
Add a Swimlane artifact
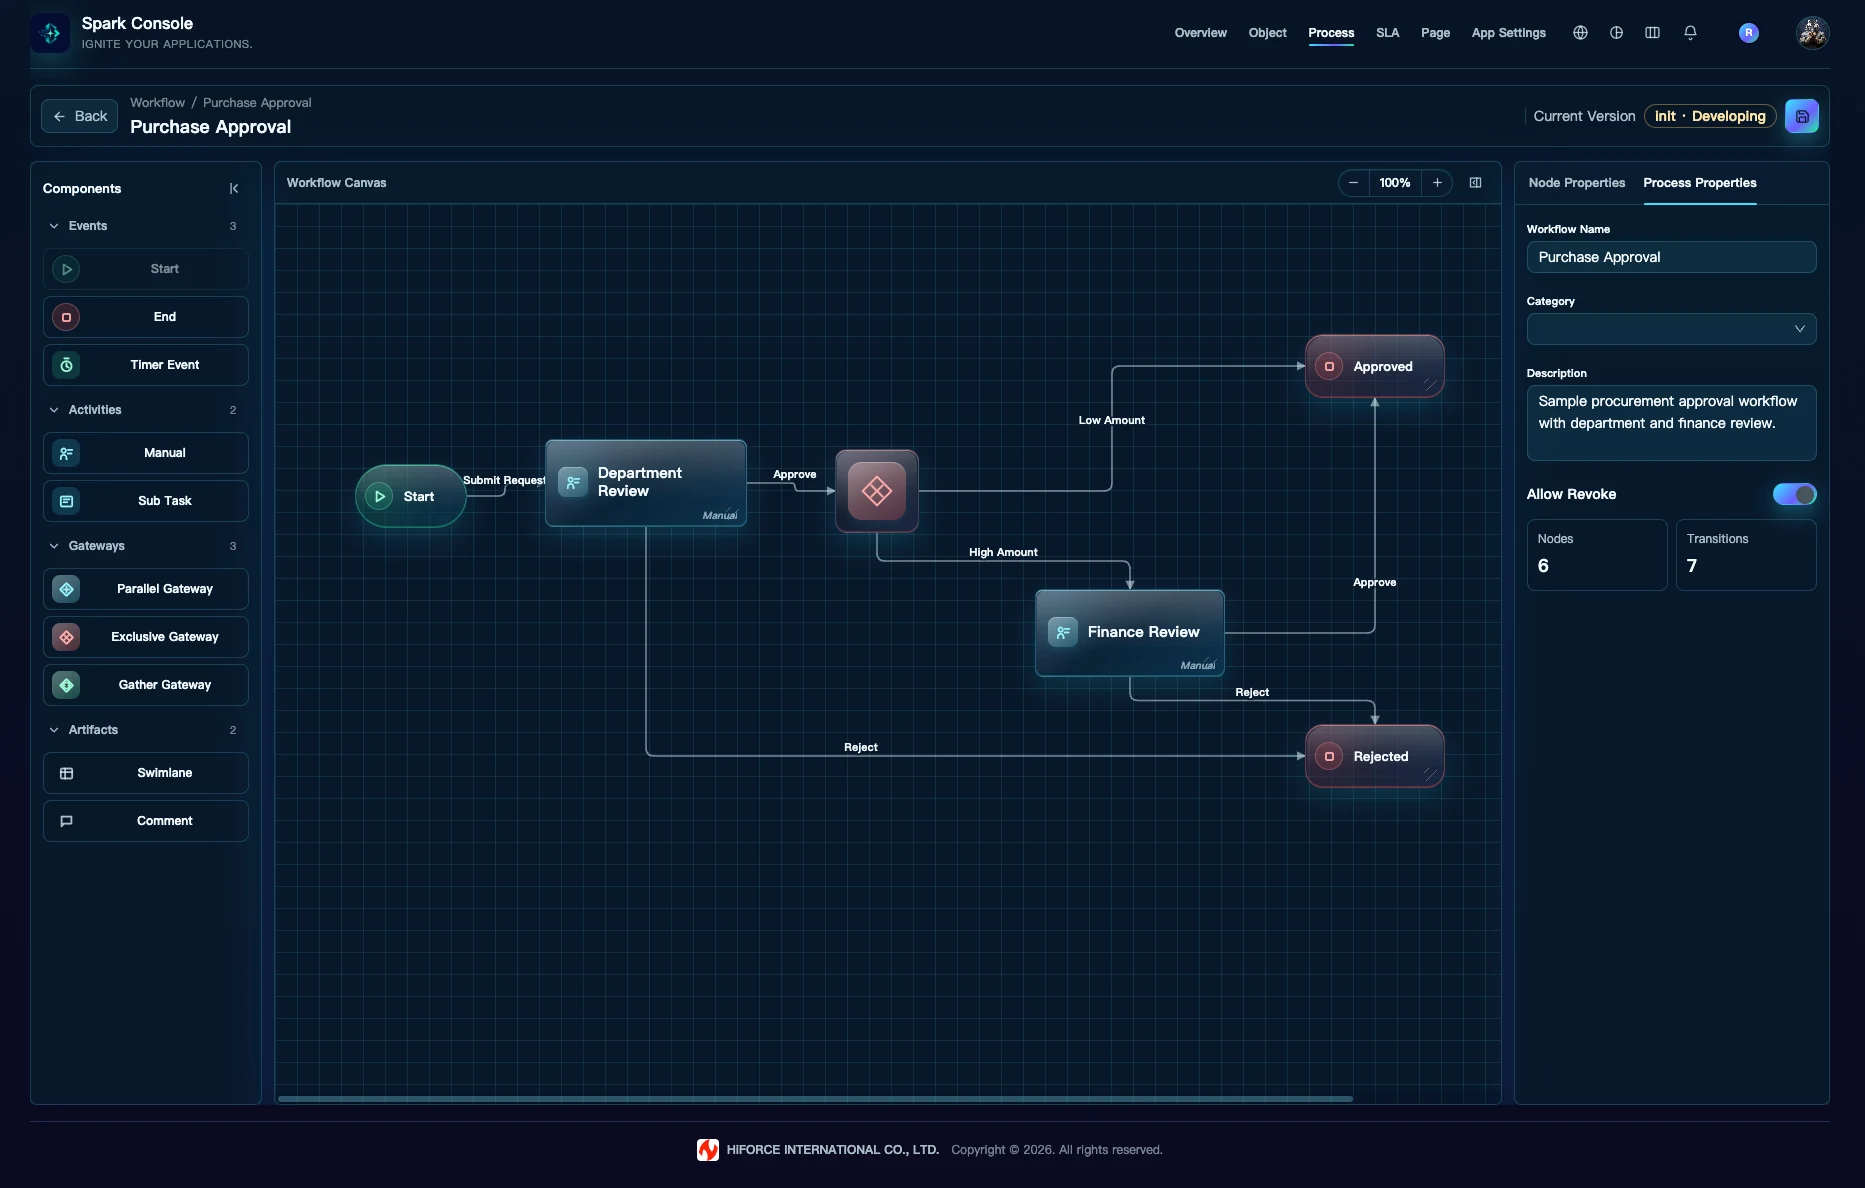(x=146, y=773)
